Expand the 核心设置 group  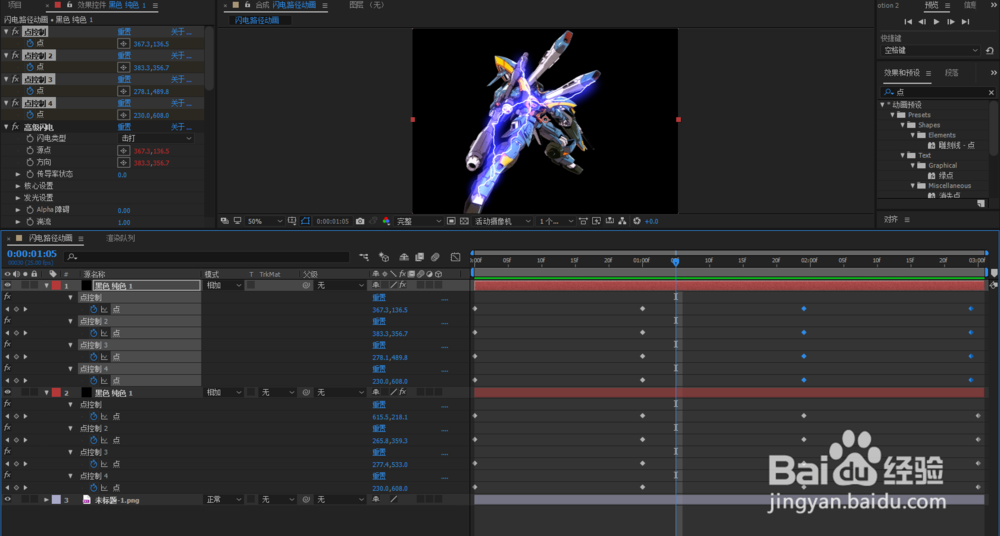click(x=18, y=186)
